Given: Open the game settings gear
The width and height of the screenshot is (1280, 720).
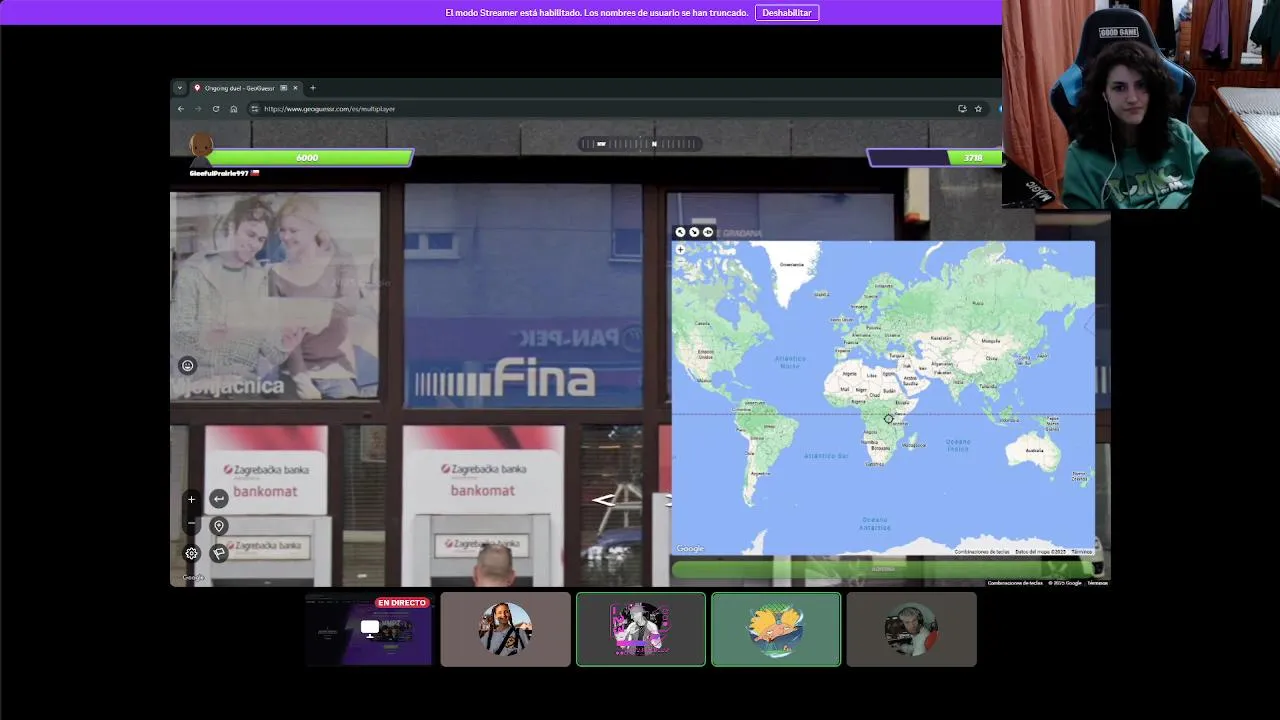Looking at the screenshot, I should coord(192,553).
